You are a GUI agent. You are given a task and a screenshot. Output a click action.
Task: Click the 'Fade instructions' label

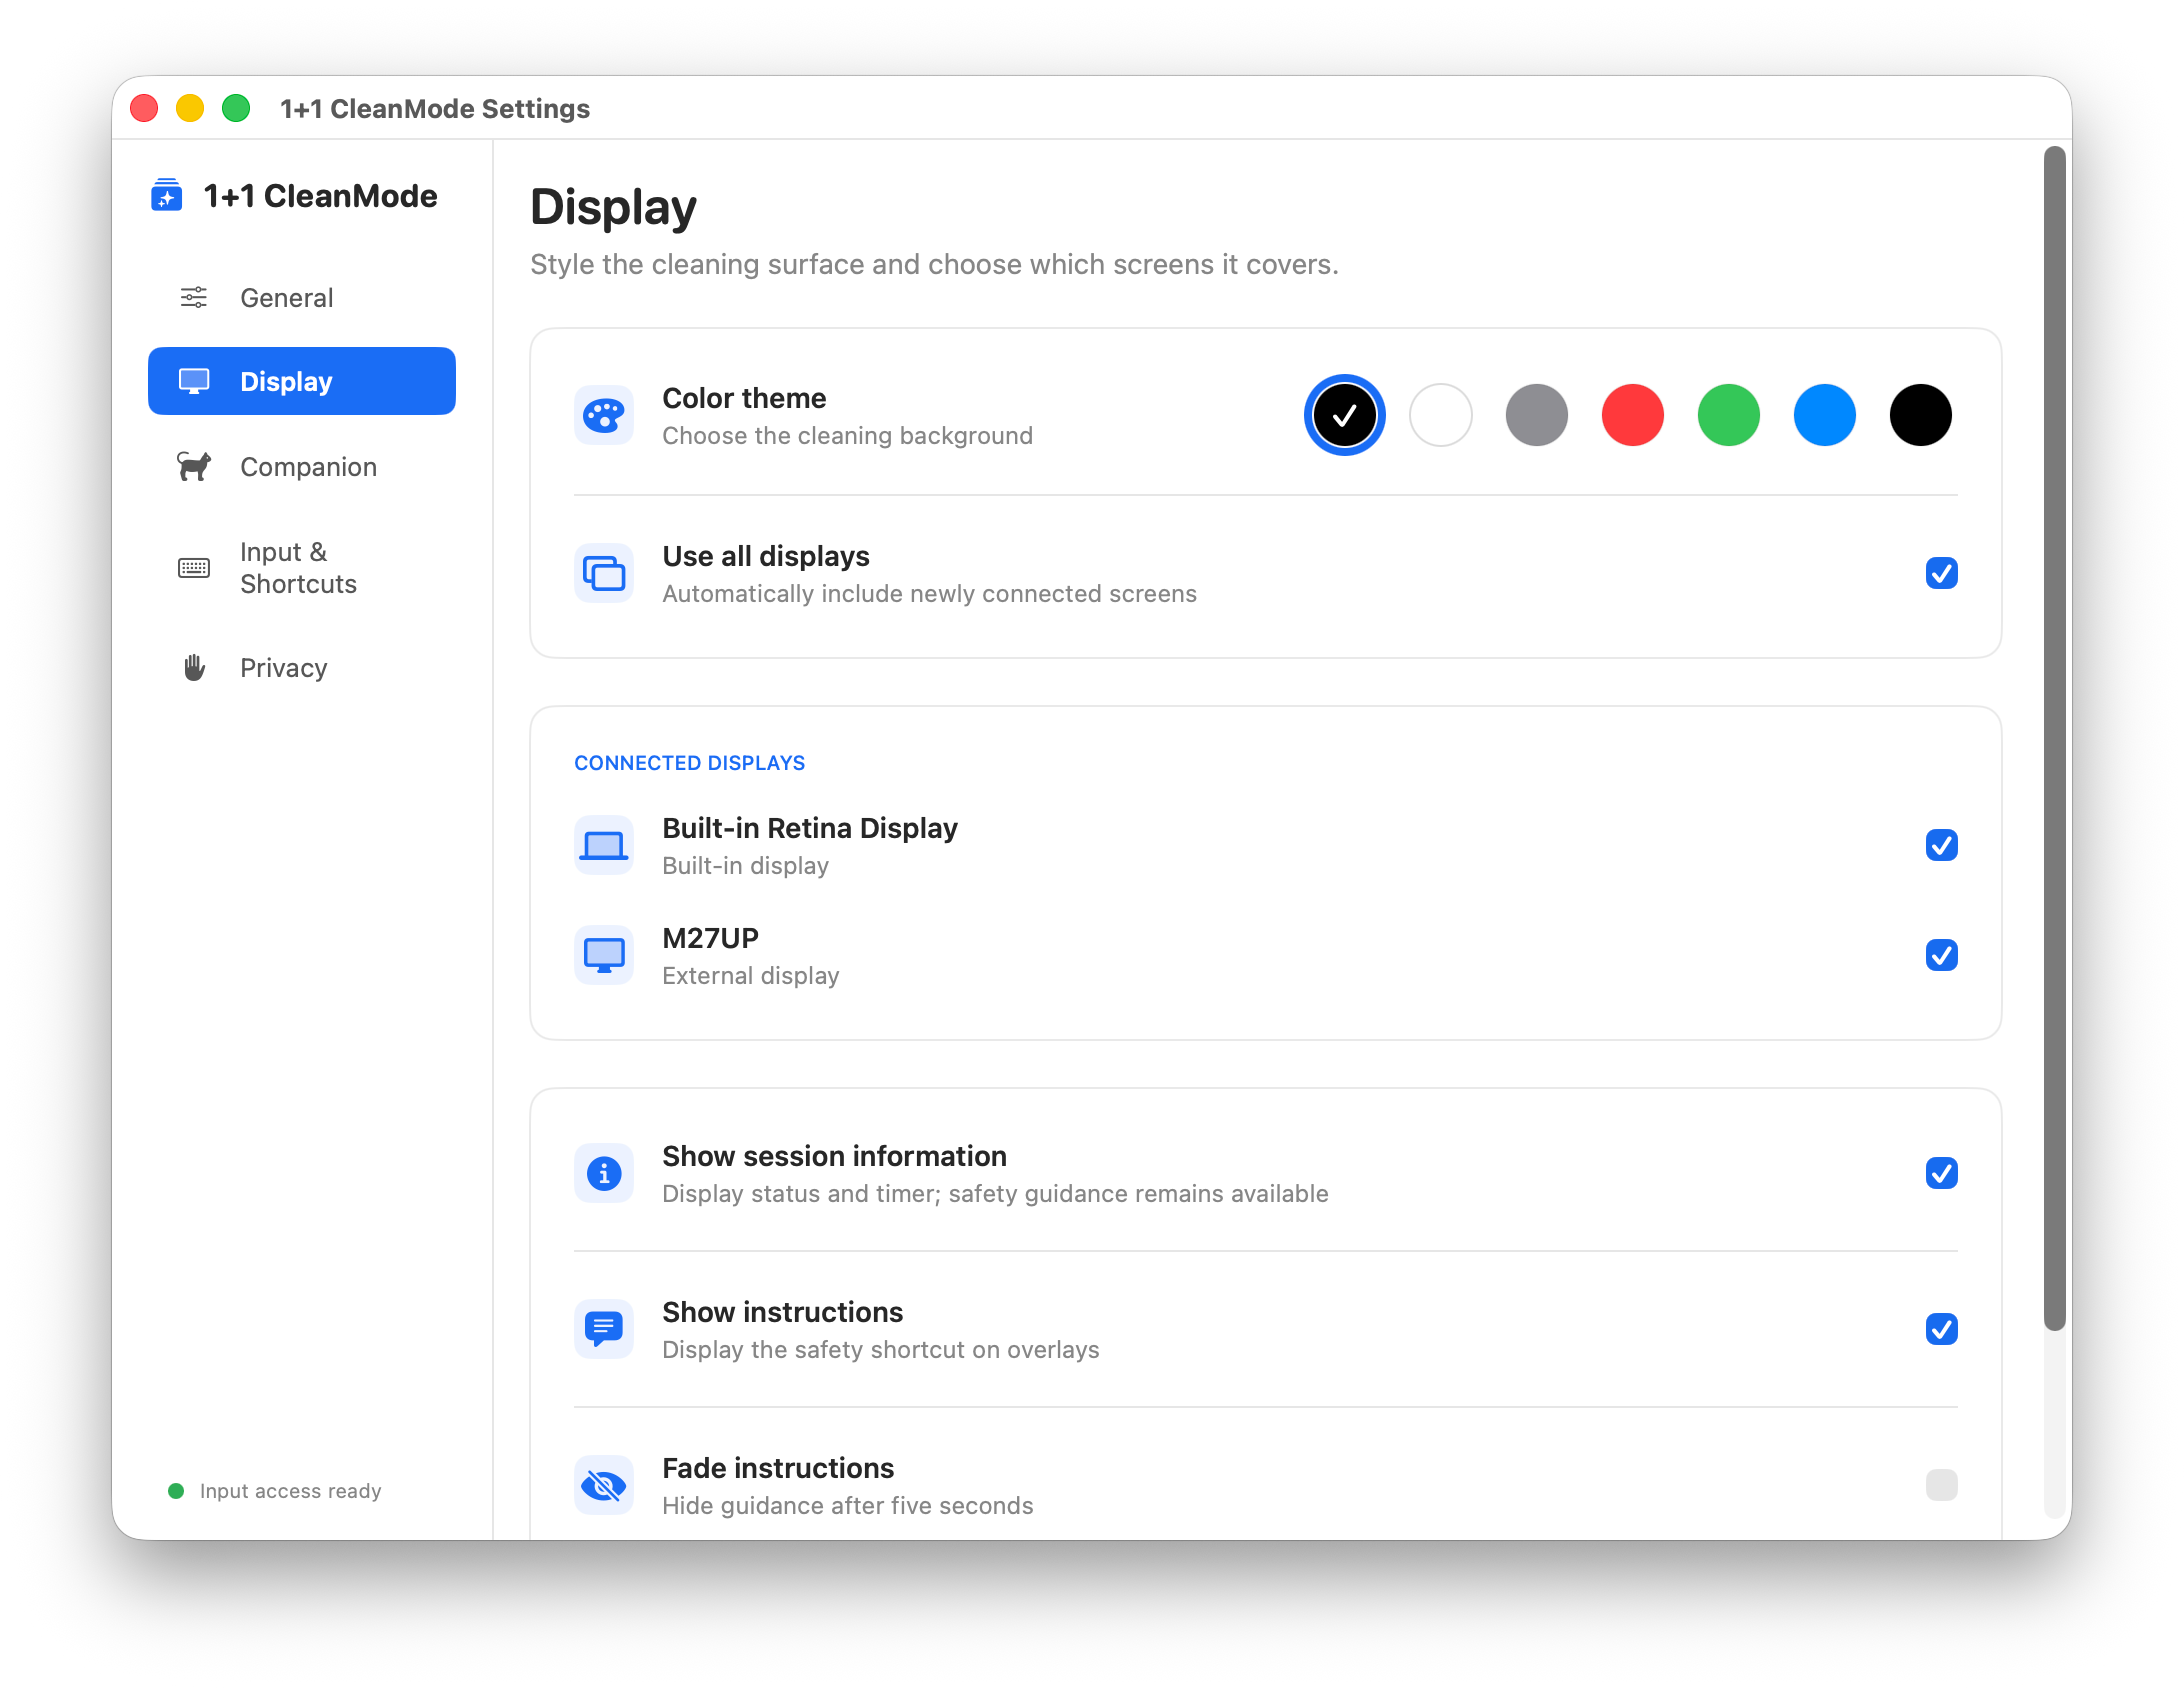tap(778, 1468)
